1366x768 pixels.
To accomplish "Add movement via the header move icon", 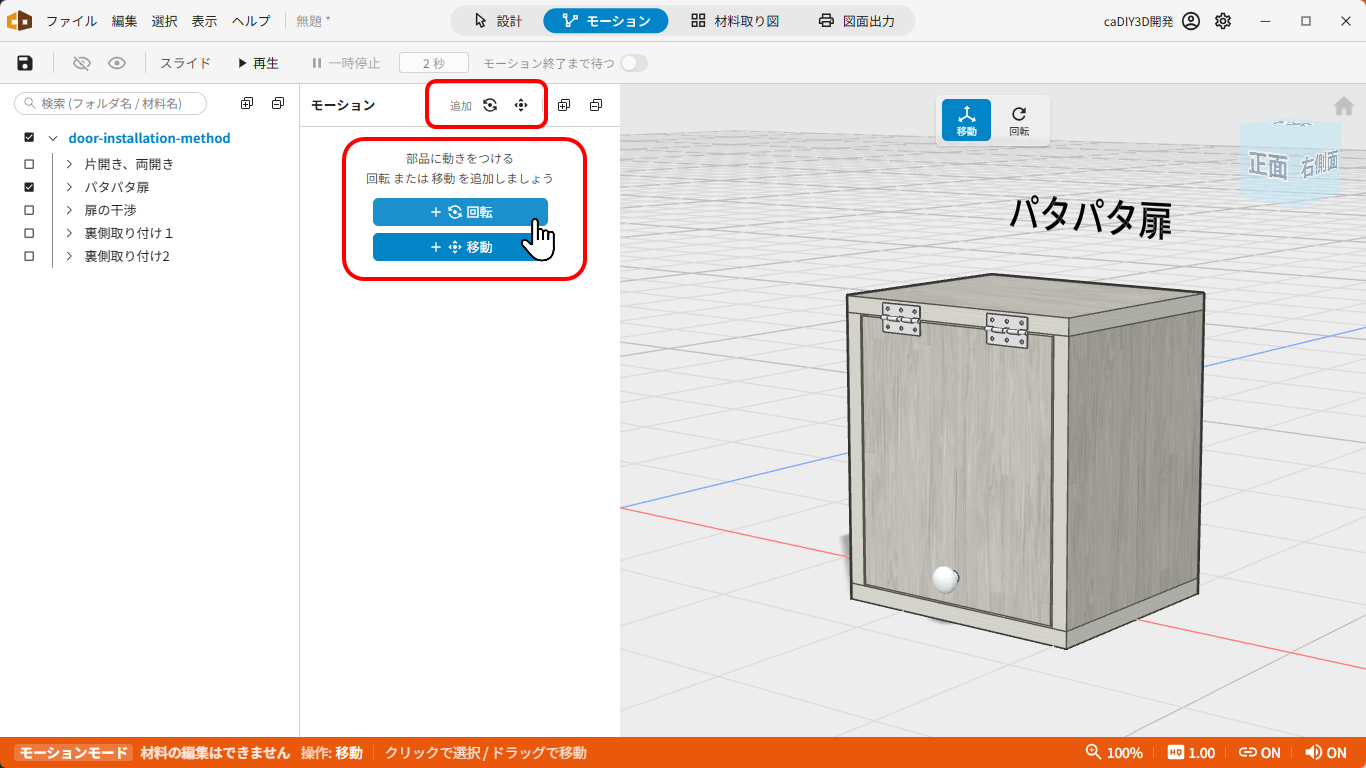I will 521,105.
